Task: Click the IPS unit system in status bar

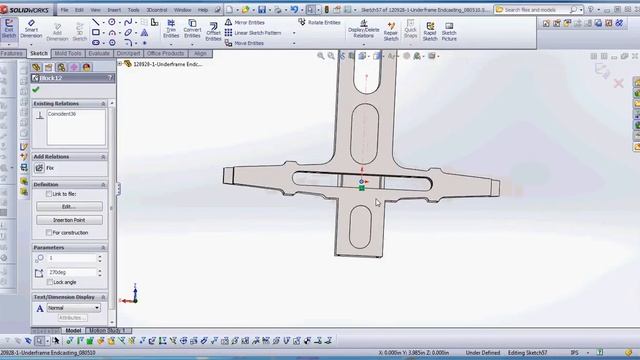Action: tap(574, 352)
